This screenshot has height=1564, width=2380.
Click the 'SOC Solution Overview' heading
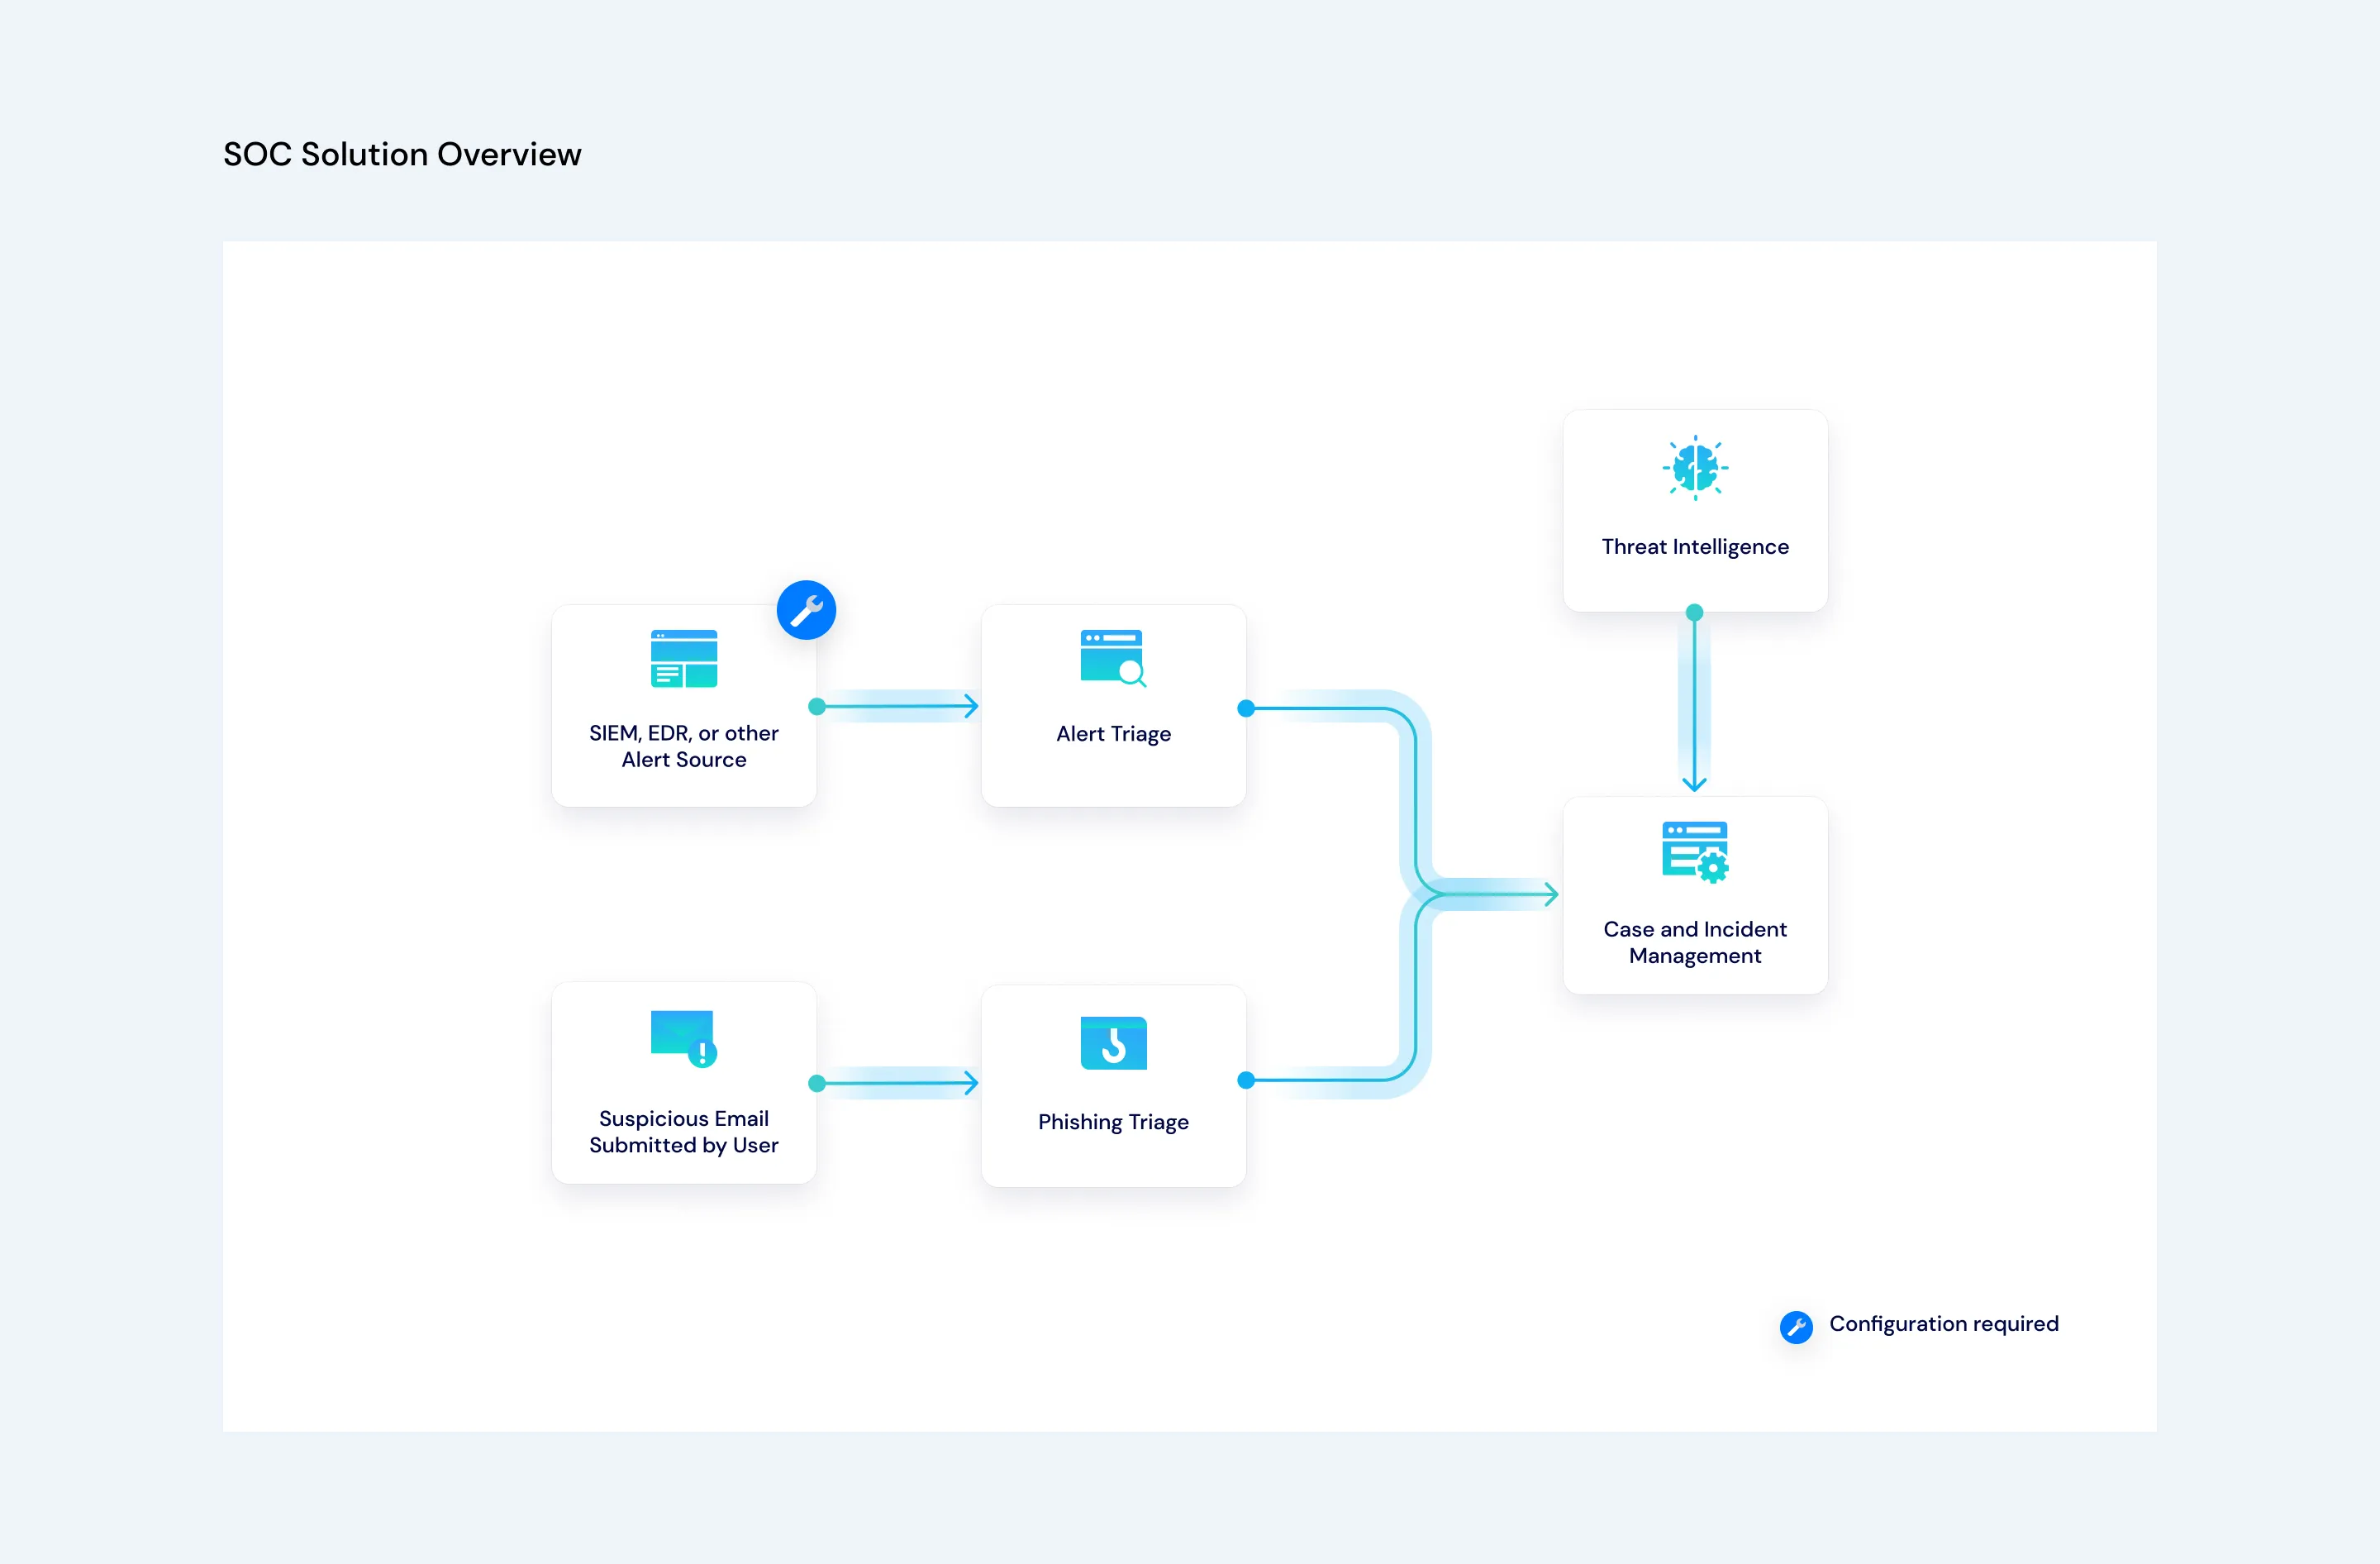coord(402,154)
